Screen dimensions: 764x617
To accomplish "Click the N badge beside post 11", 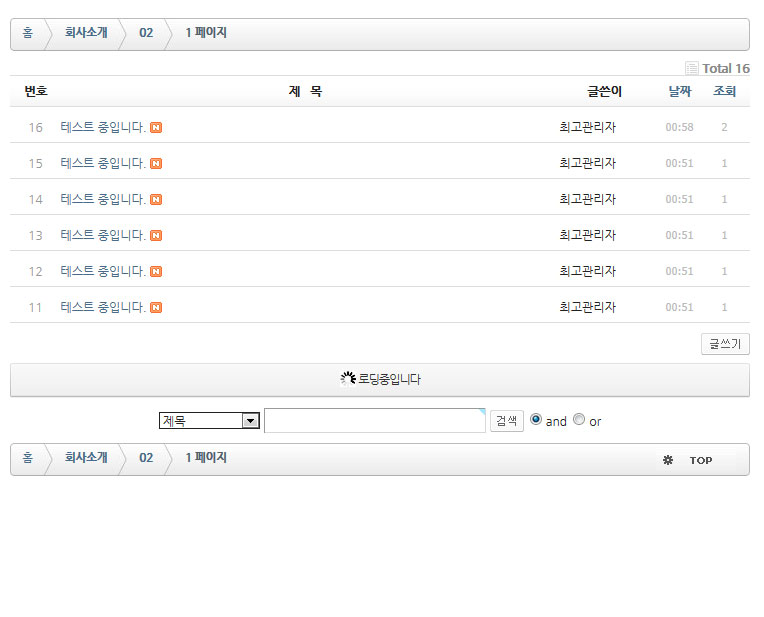I will 156,307.
